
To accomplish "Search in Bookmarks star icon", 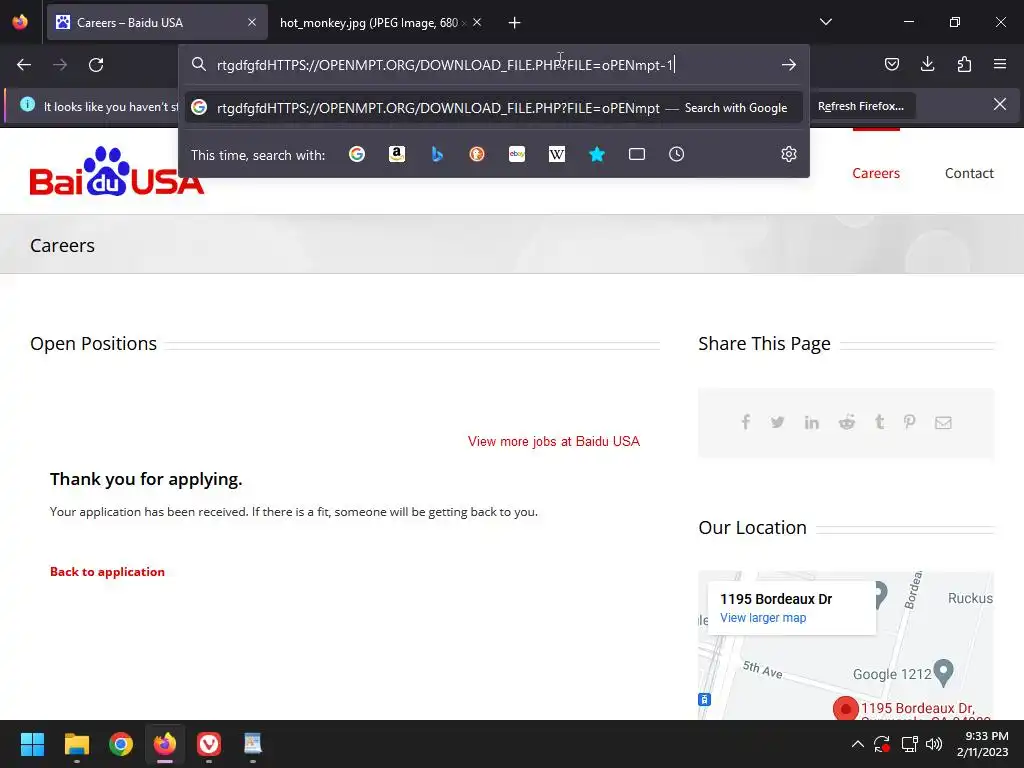I will pyautogui.click(x=596, y=154).
